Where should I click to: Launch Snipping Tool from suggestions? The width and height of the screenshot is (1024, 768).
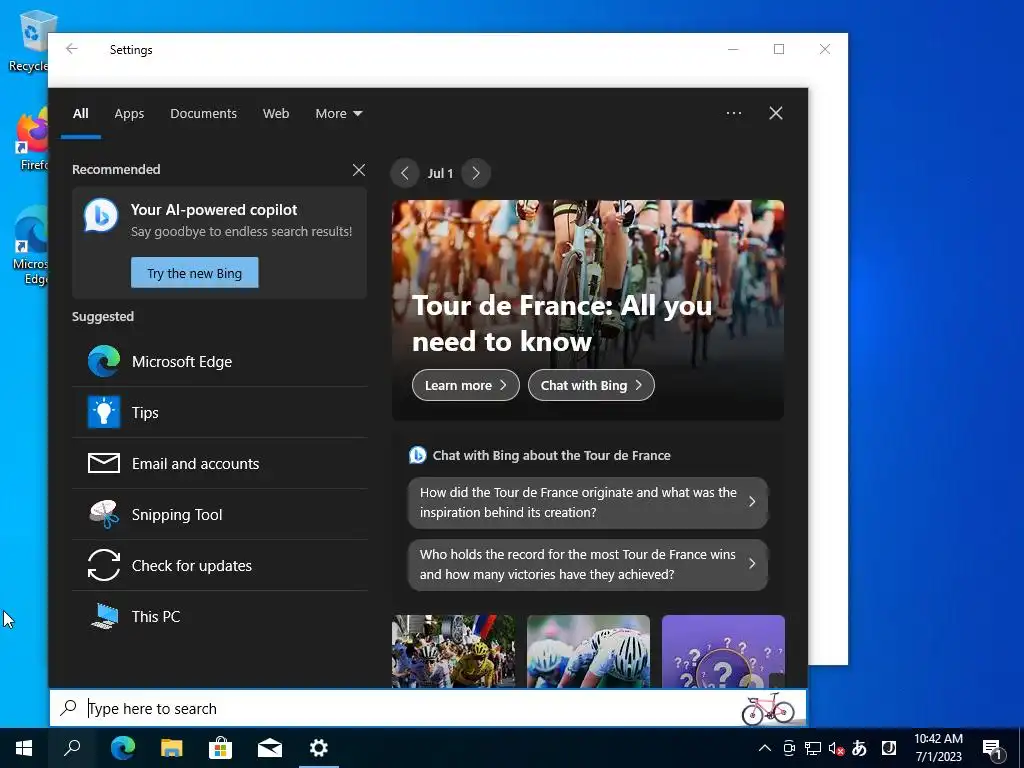219,514
